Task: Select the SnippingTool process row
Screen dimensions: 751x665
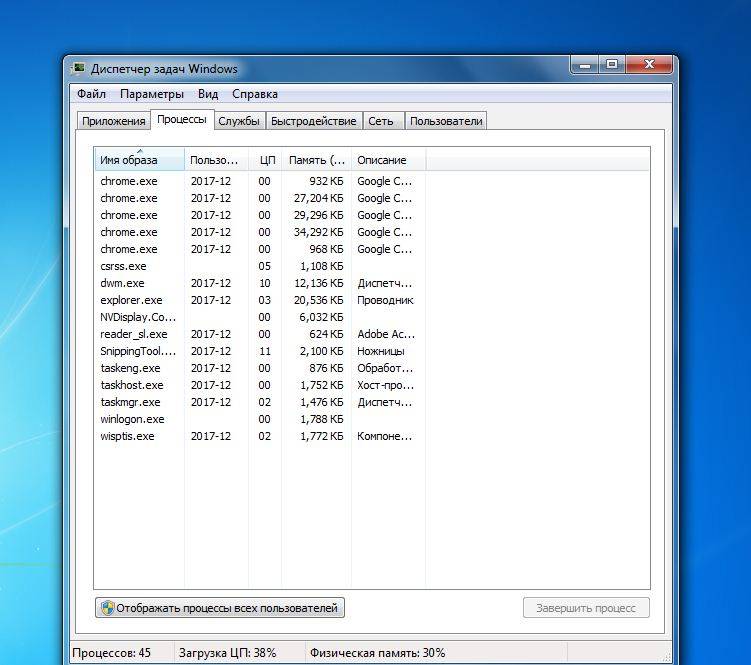Action: [138, 351]
